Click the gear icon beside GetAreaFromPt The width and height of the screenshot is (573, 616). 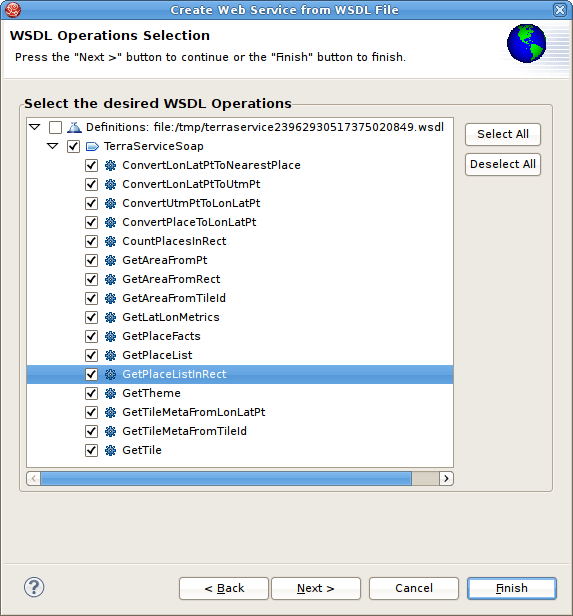[110, 260]
